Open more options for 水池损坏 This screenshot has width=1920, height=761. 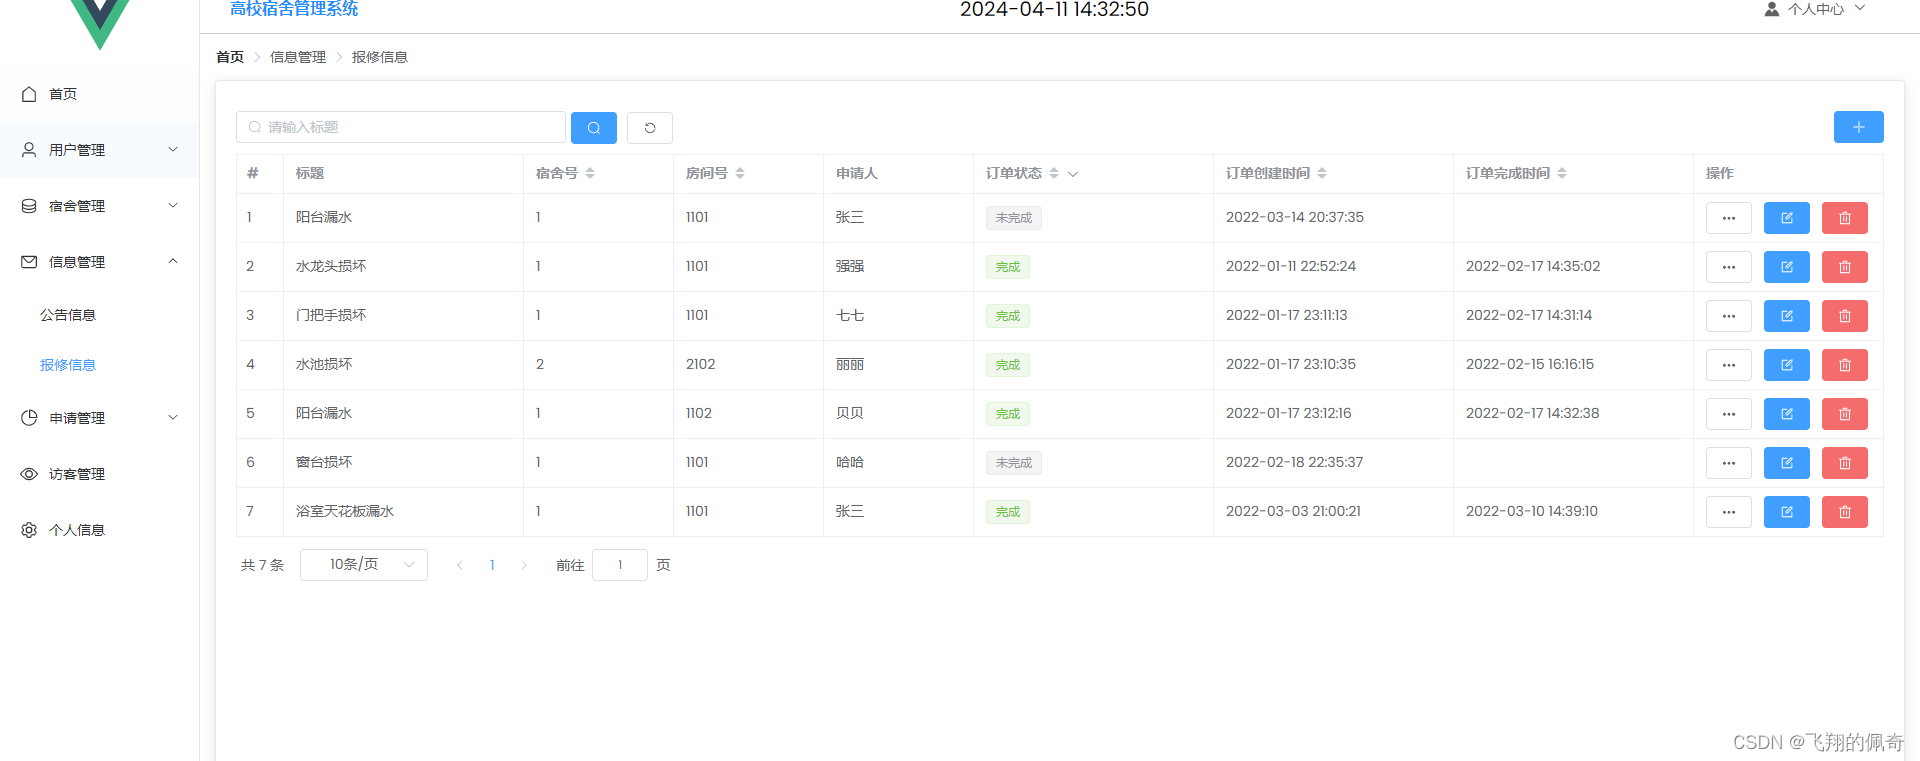click(1728, 365)
